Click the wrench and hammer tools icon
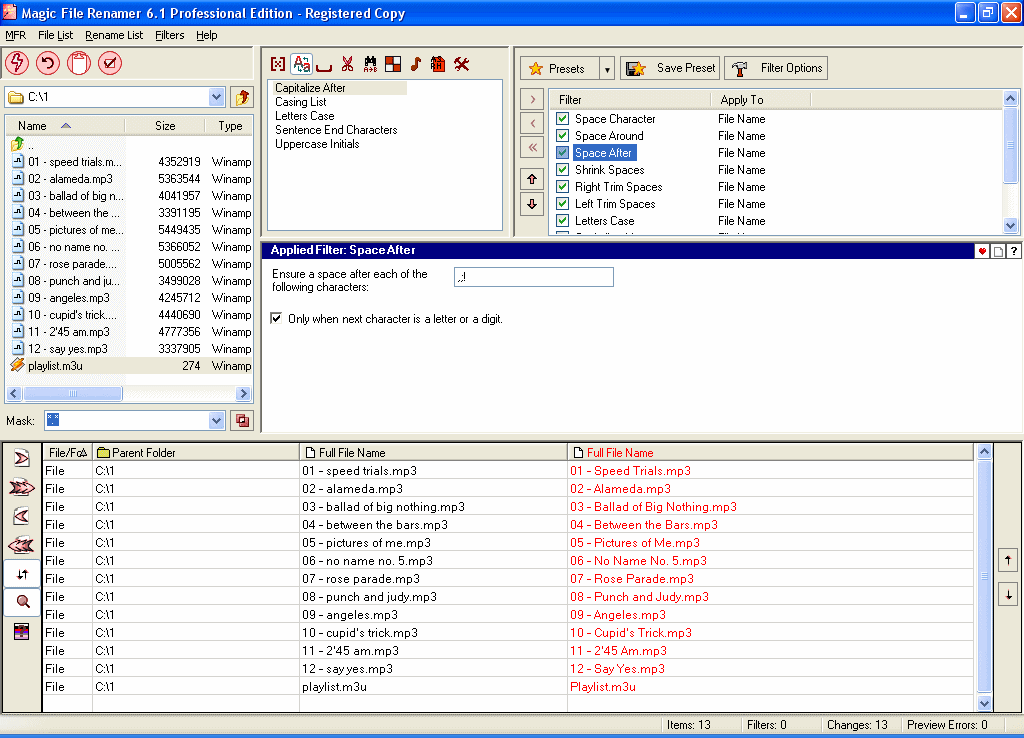1024x738 pixels. click(x=461, y=65)
